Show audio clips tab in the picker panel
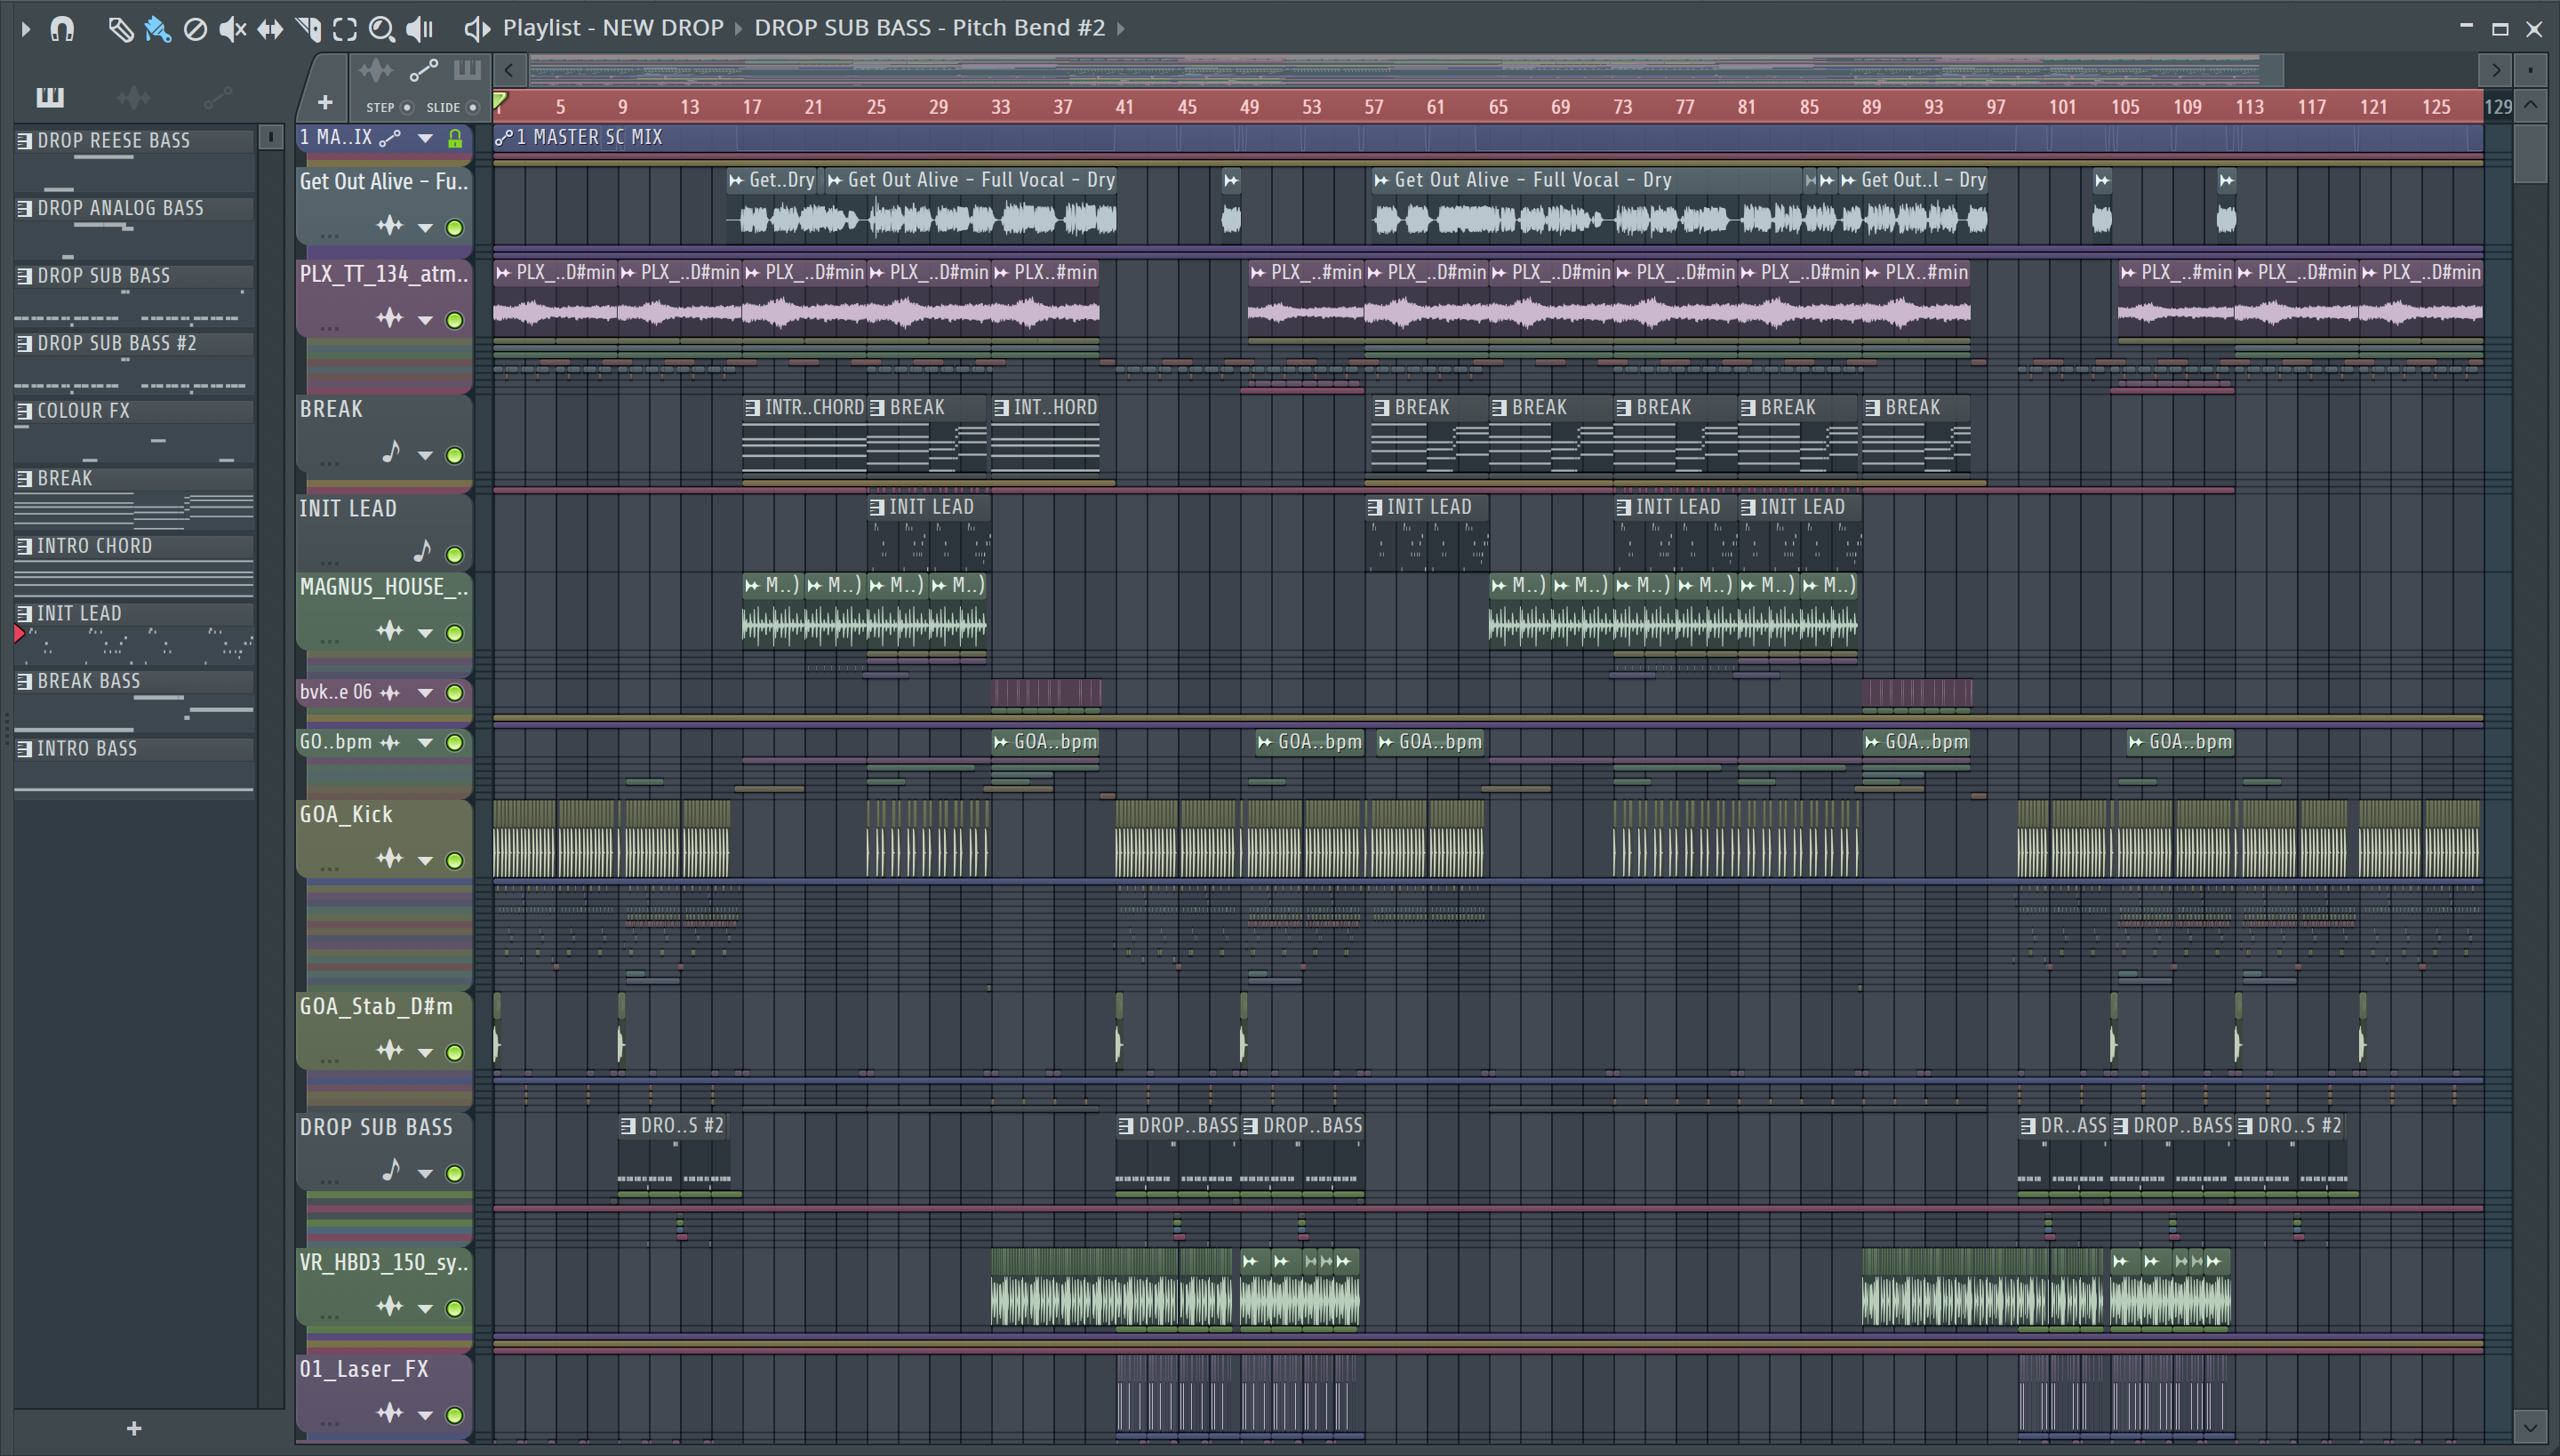Viewport: 2560px width, 1456px height. pyautogui.click(x=133, y=97)
